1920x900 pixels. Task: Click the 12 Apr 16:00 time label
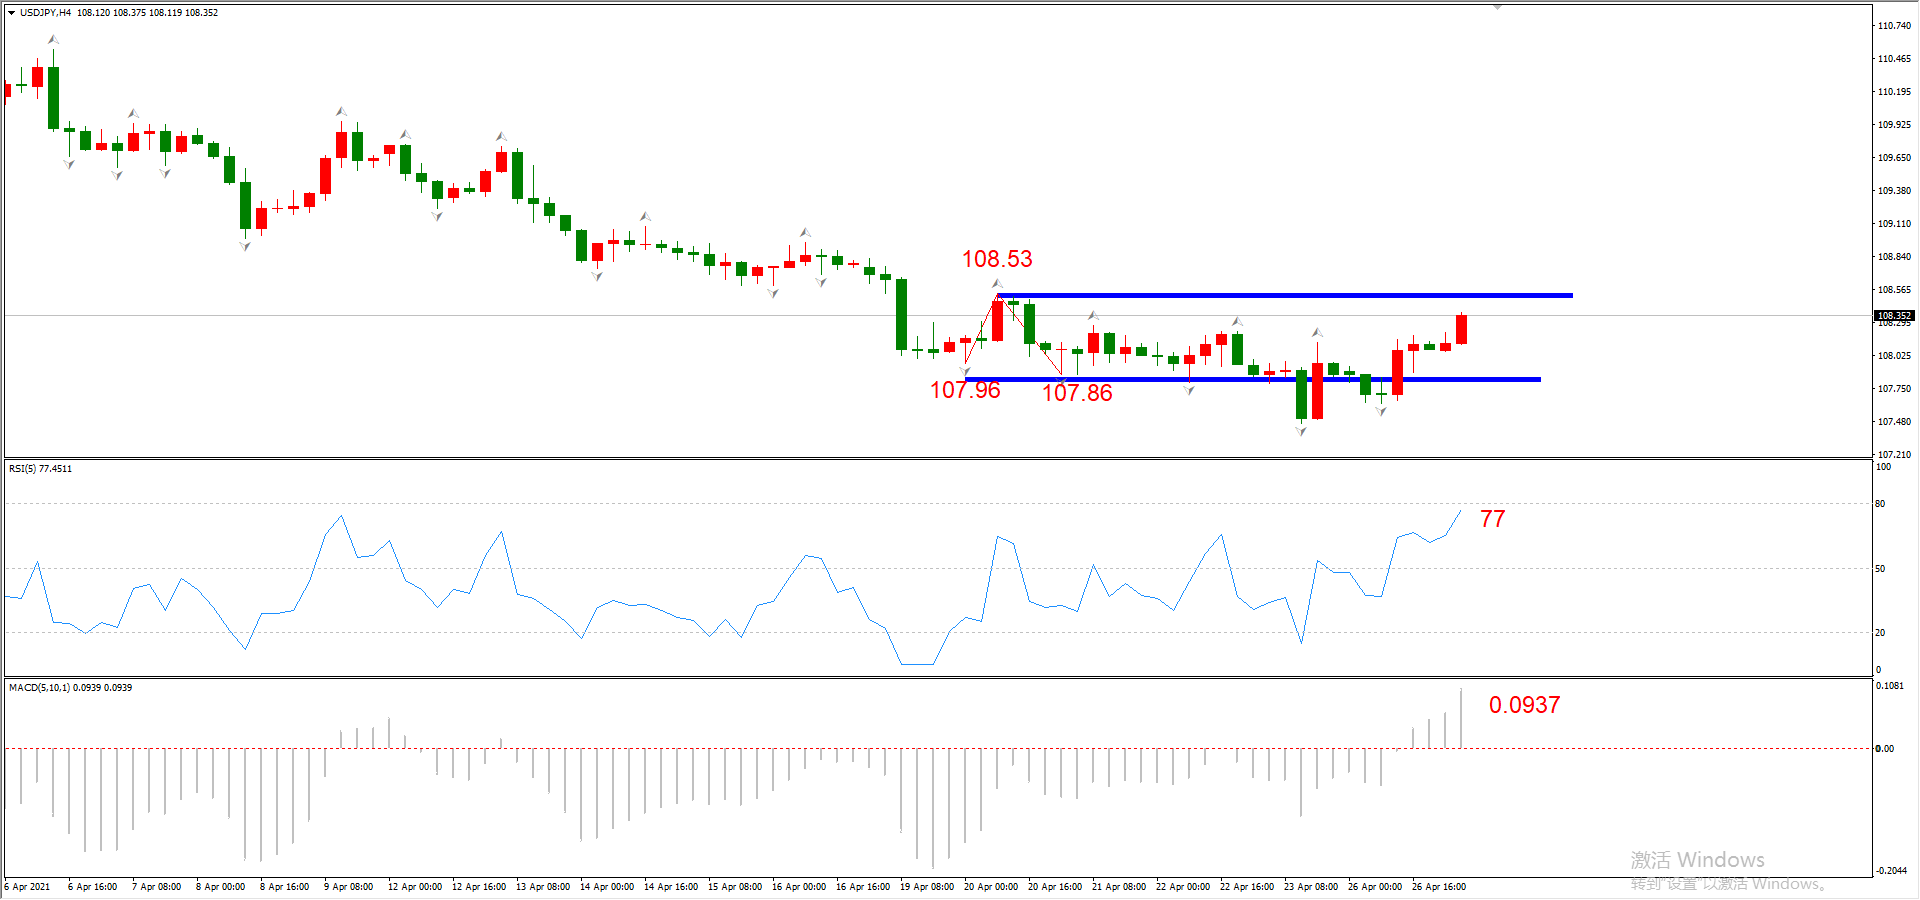pyautogui.click(x=479, y=887)
